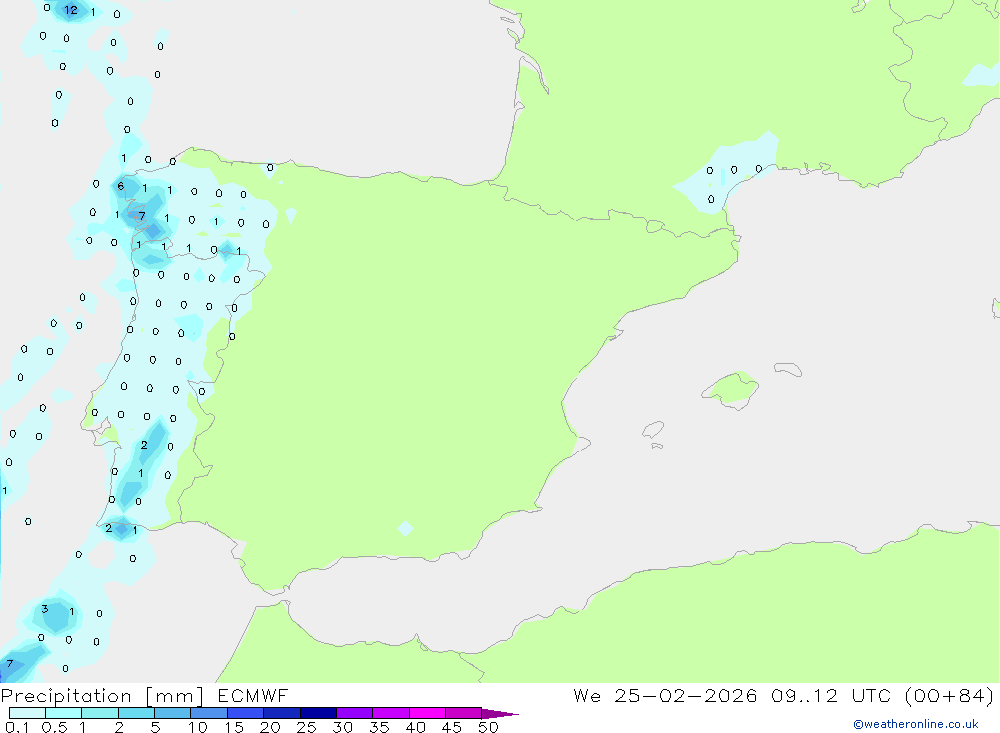The width and height of the screenshot is (1000, 733).
Task: Click the '09..12 UTC' time label
Action: click(830, 695)
